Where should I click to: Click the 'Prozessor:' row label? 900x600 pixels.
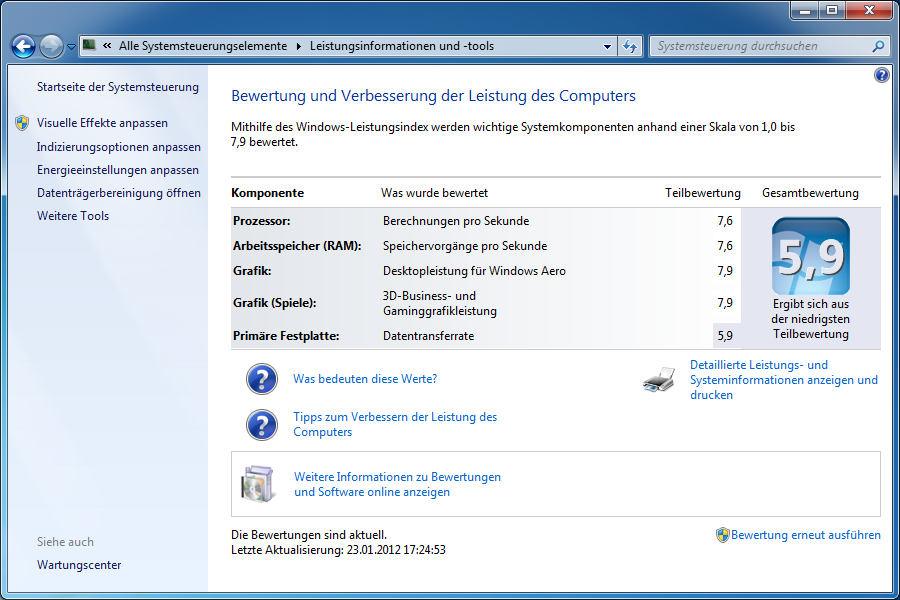coord(261,221)
